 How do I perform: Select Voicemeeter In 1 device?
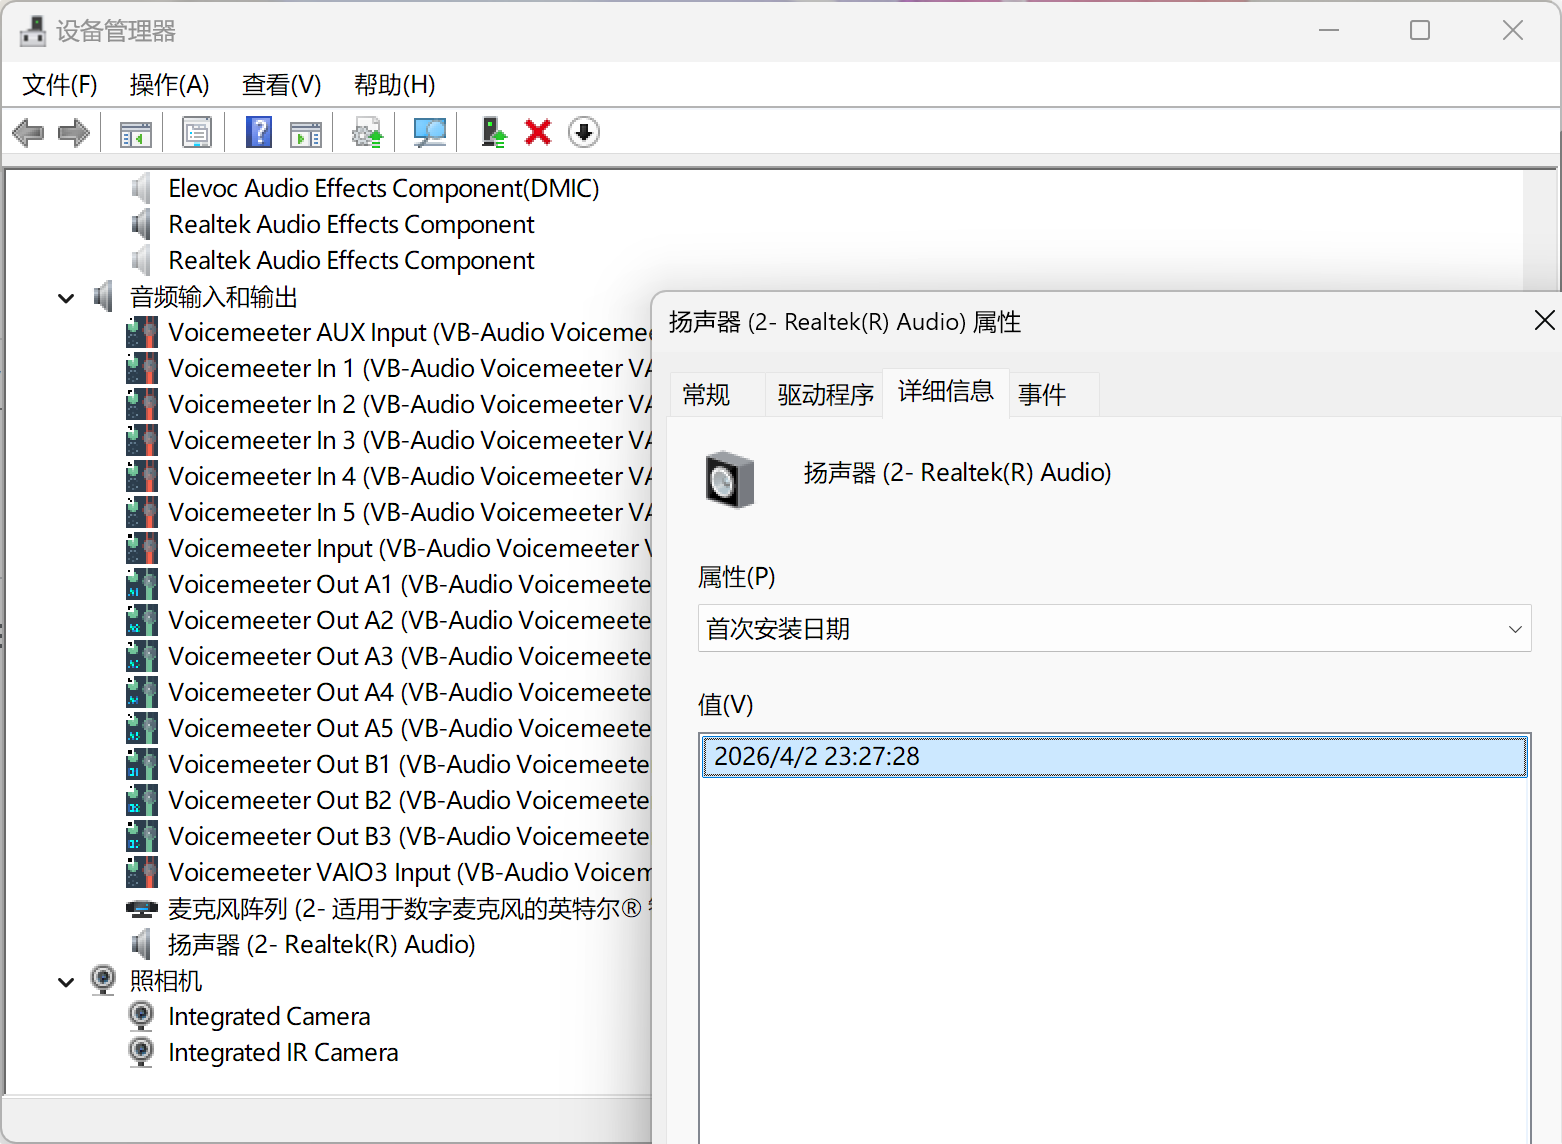point(410,368)
